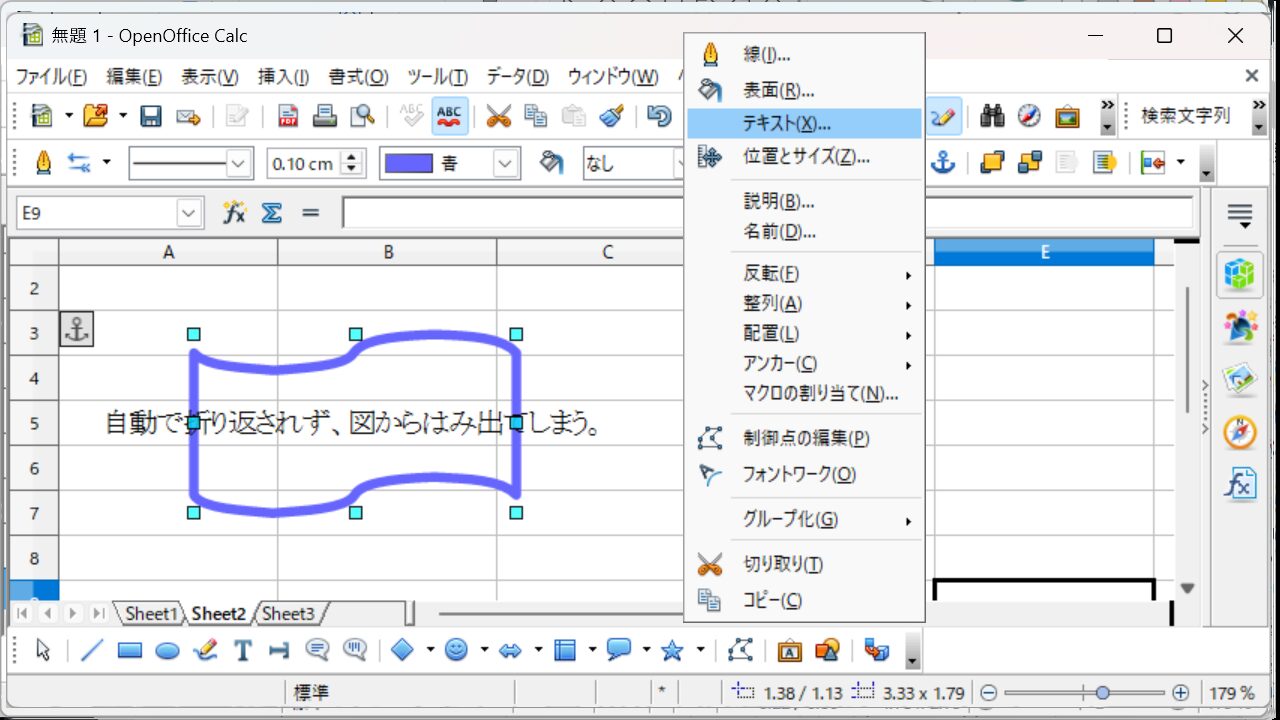The width and height of the screenshot is (1280, 720).
Task: Open Find & Replace binoculars icon
Action: click(992, 116)
